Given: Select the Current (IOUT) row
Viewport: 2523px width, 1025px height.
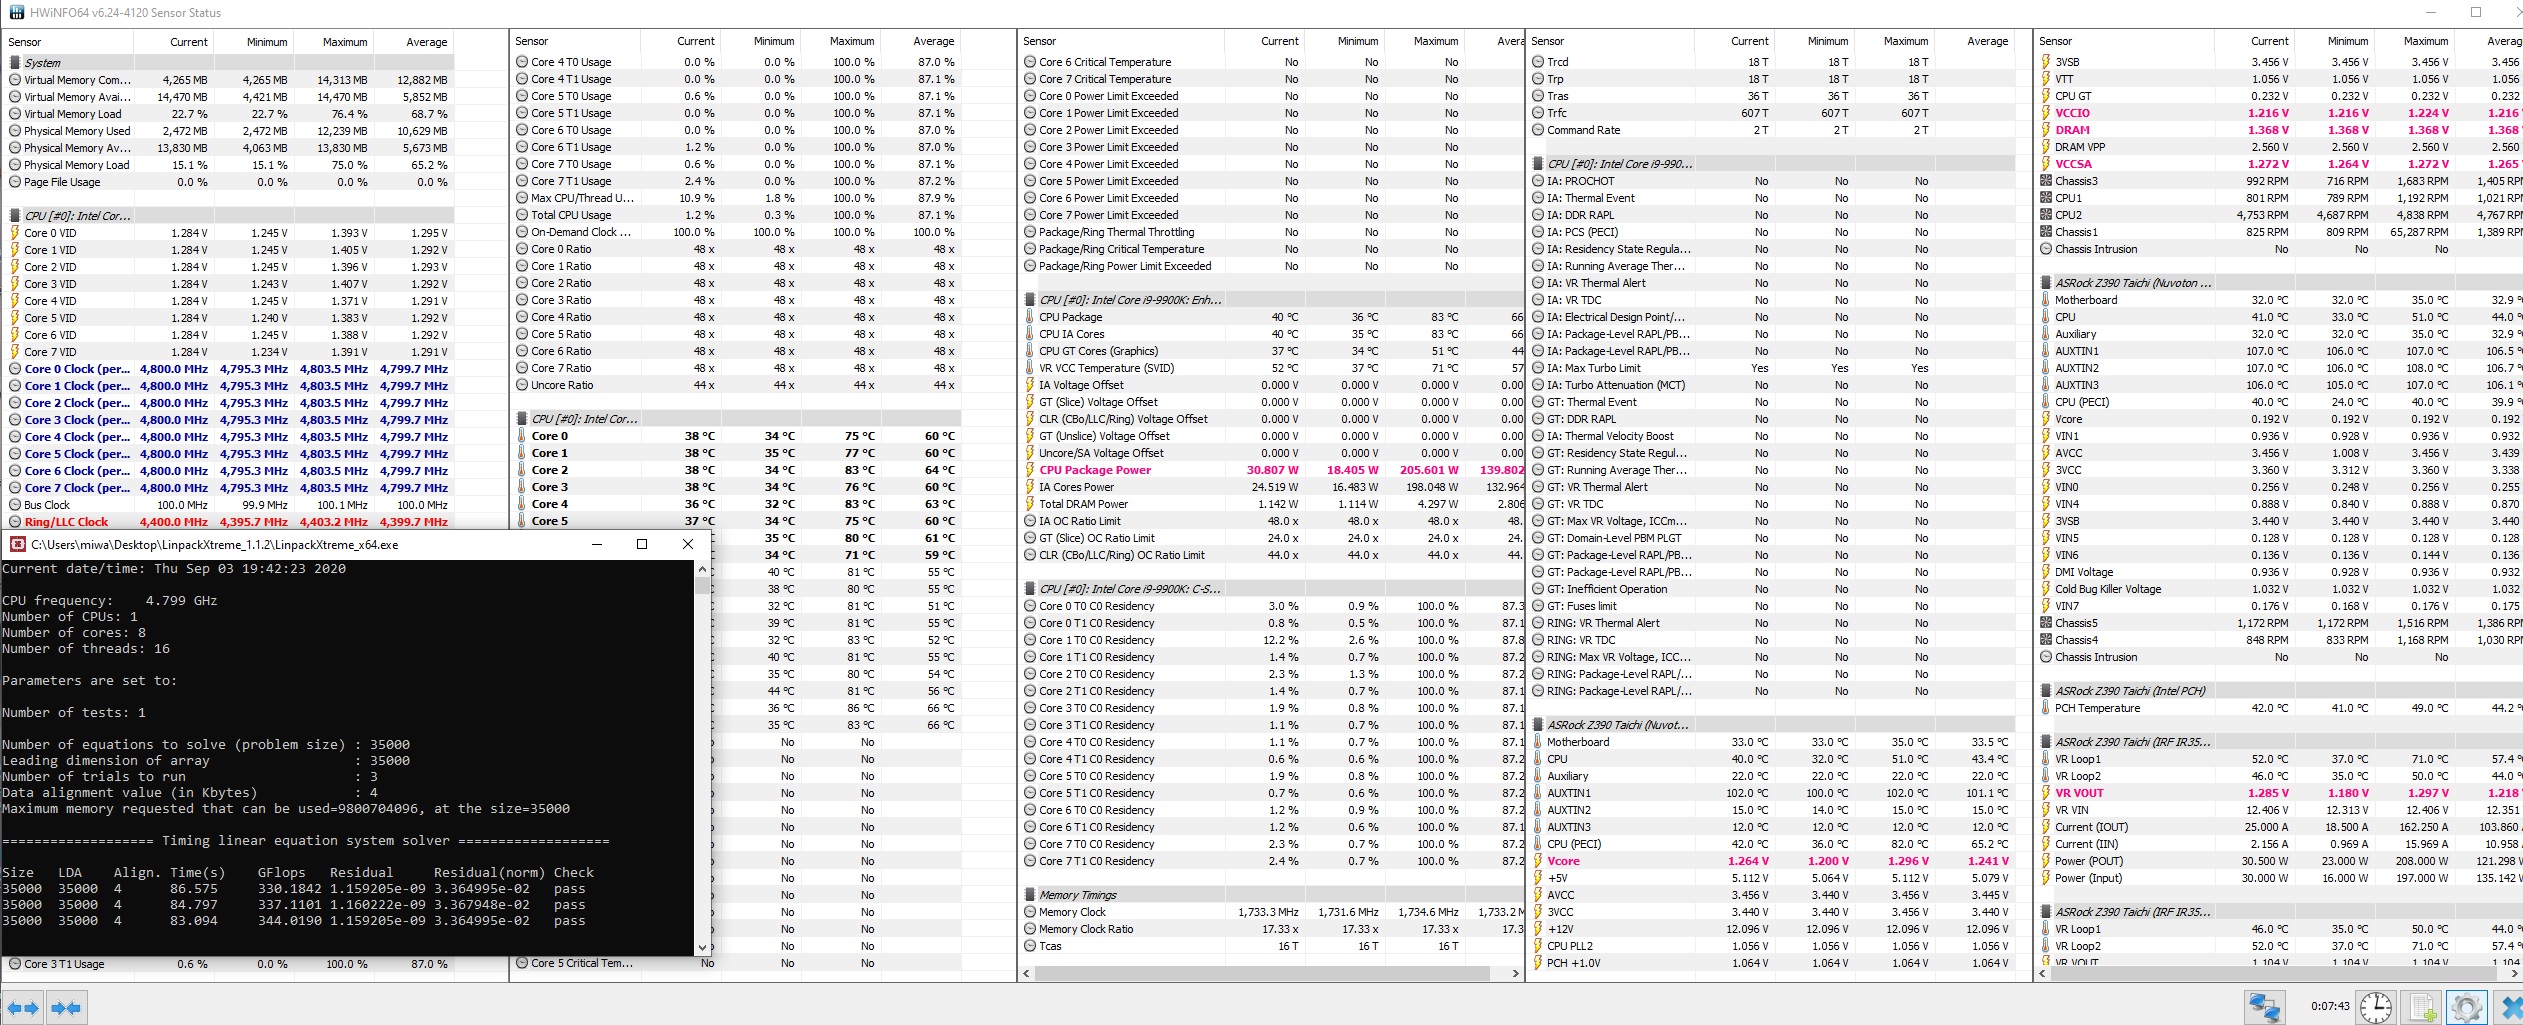Looking at the screenshot, I should (2280, 827).
